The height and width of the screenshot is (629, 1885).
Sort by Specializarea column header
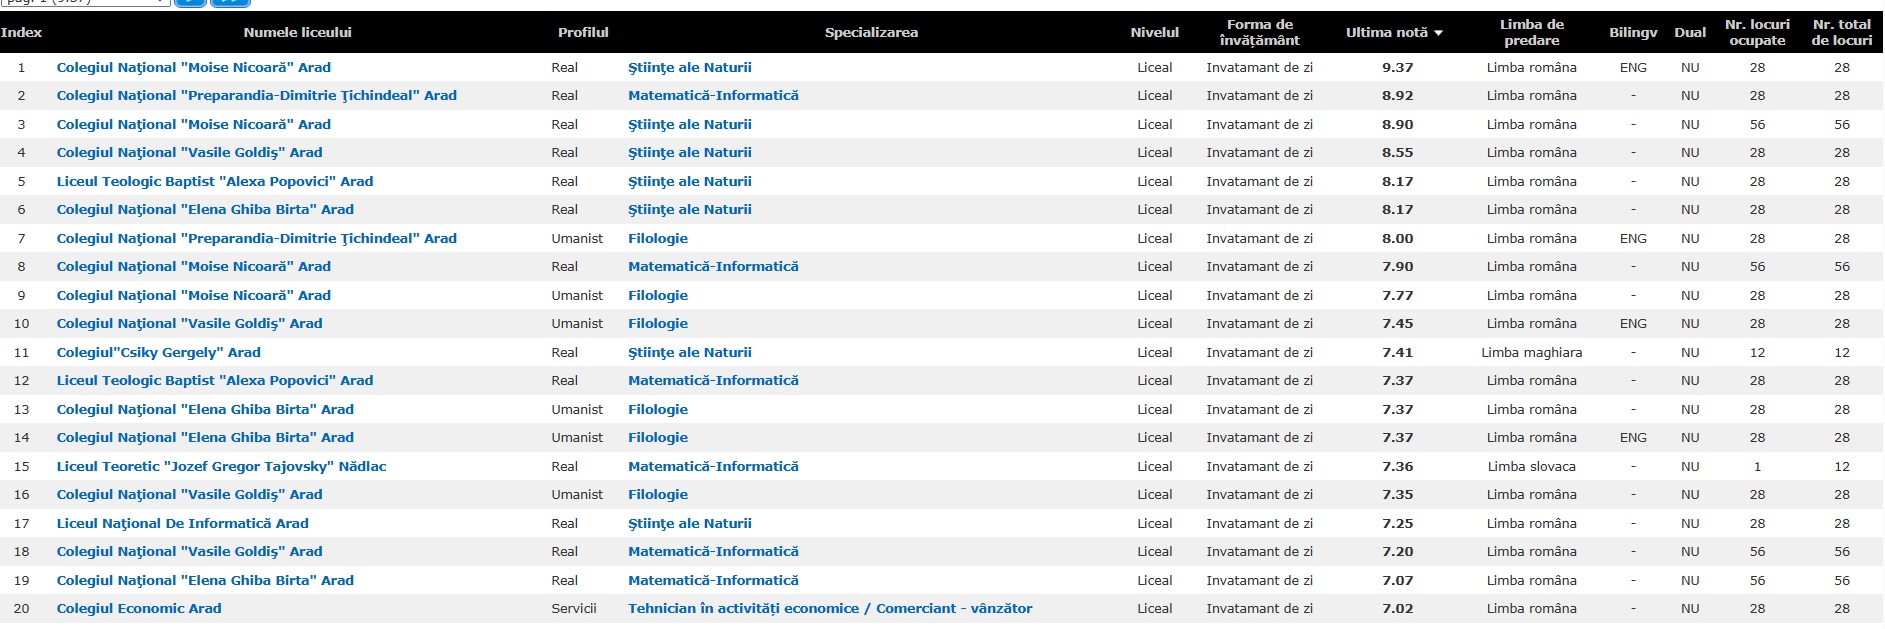point(871,32)
